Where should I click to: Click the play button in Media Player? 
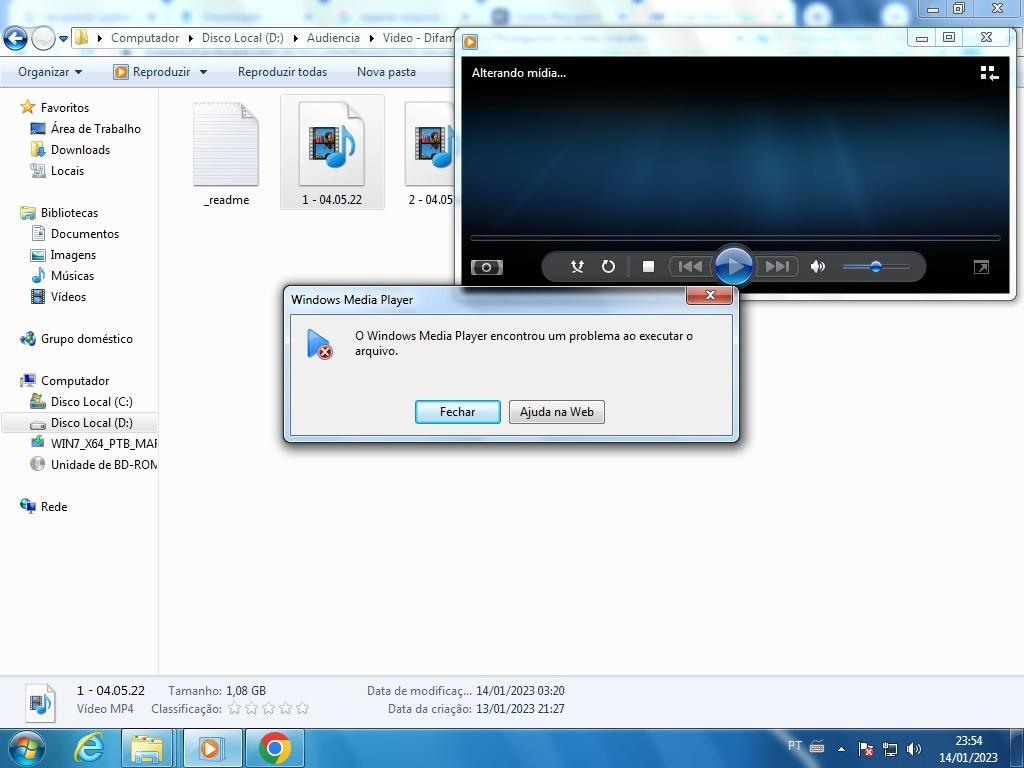[733, 266]
